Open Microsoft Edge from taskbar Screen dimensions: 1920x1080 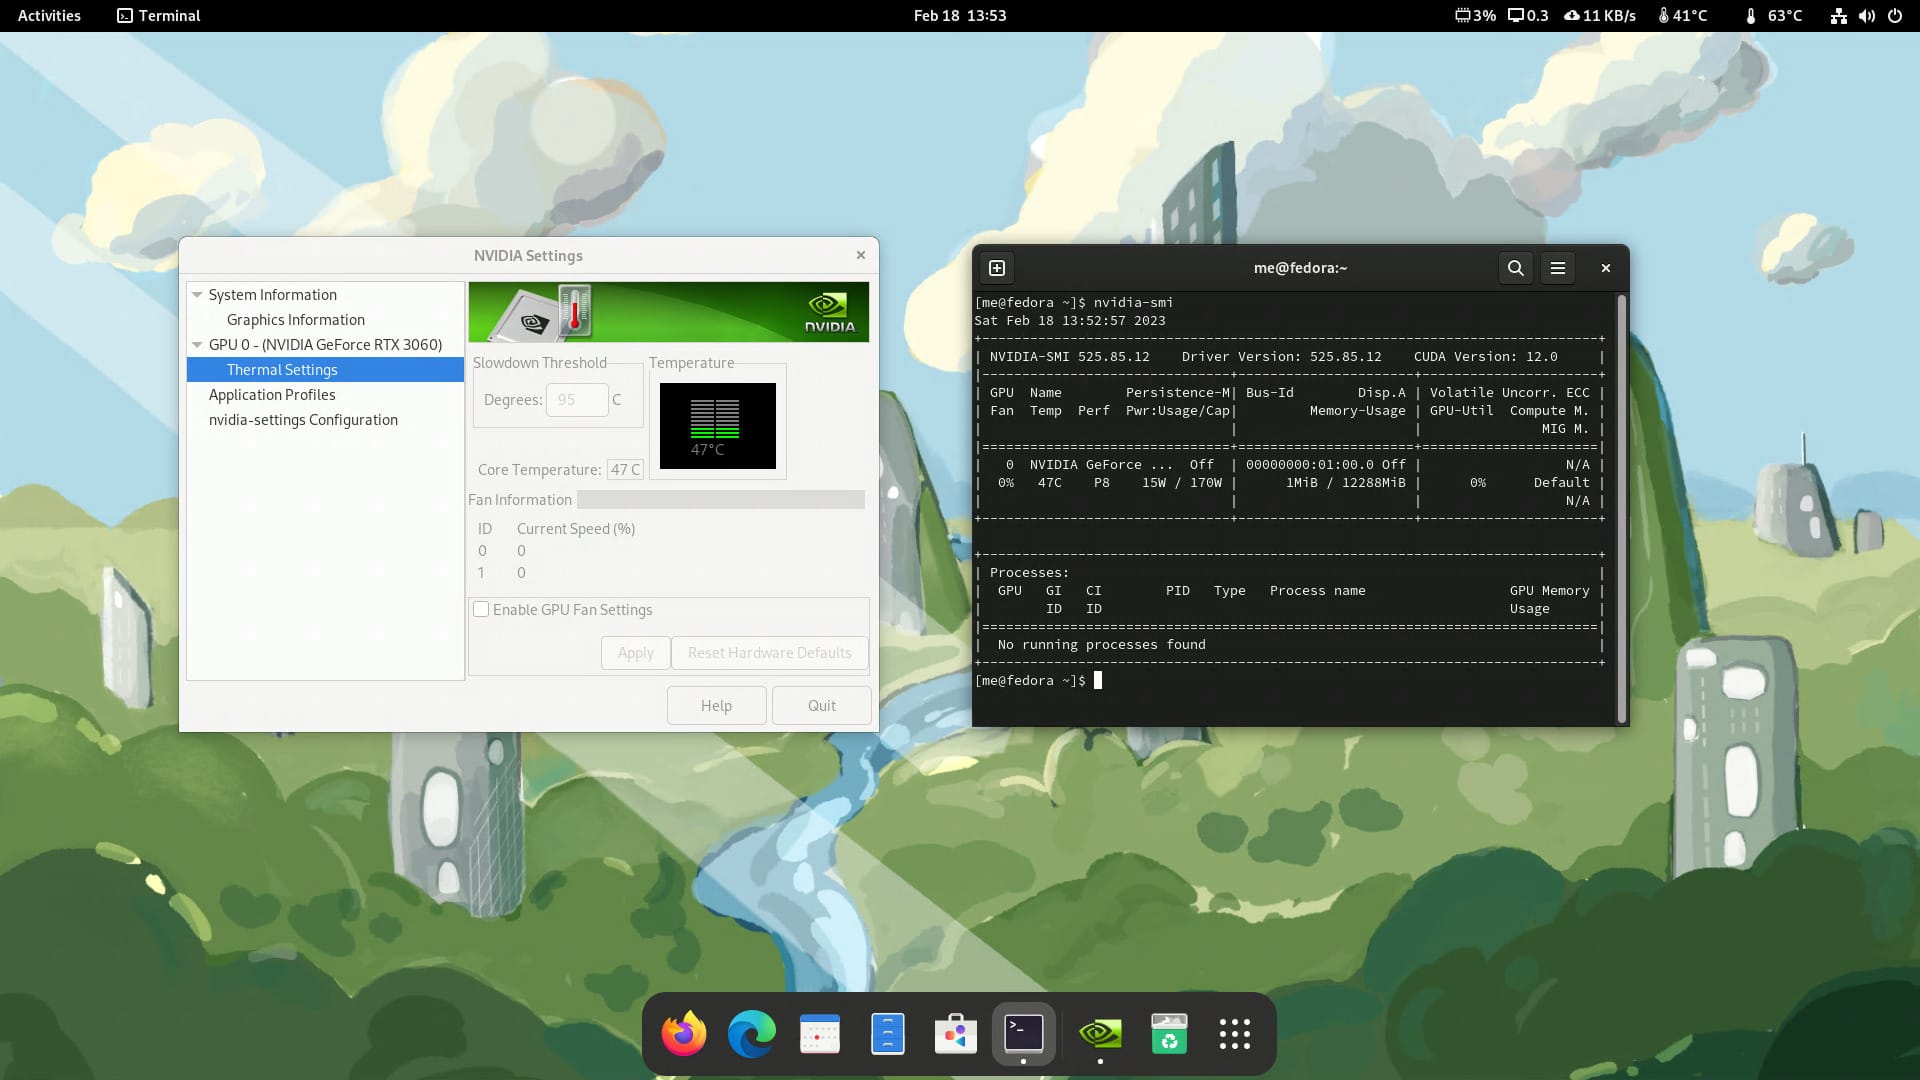click(752, 1033)
